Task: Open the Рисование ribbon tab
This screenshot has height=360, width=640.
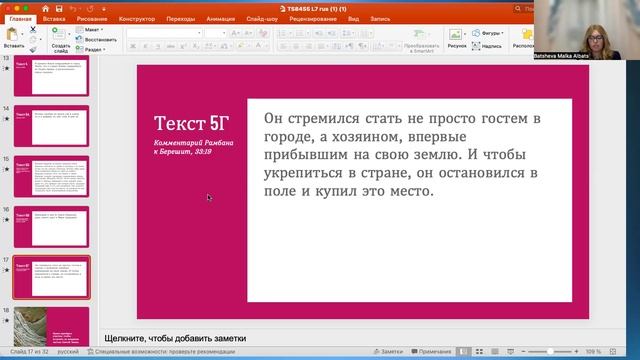Action: coord(92,19)
